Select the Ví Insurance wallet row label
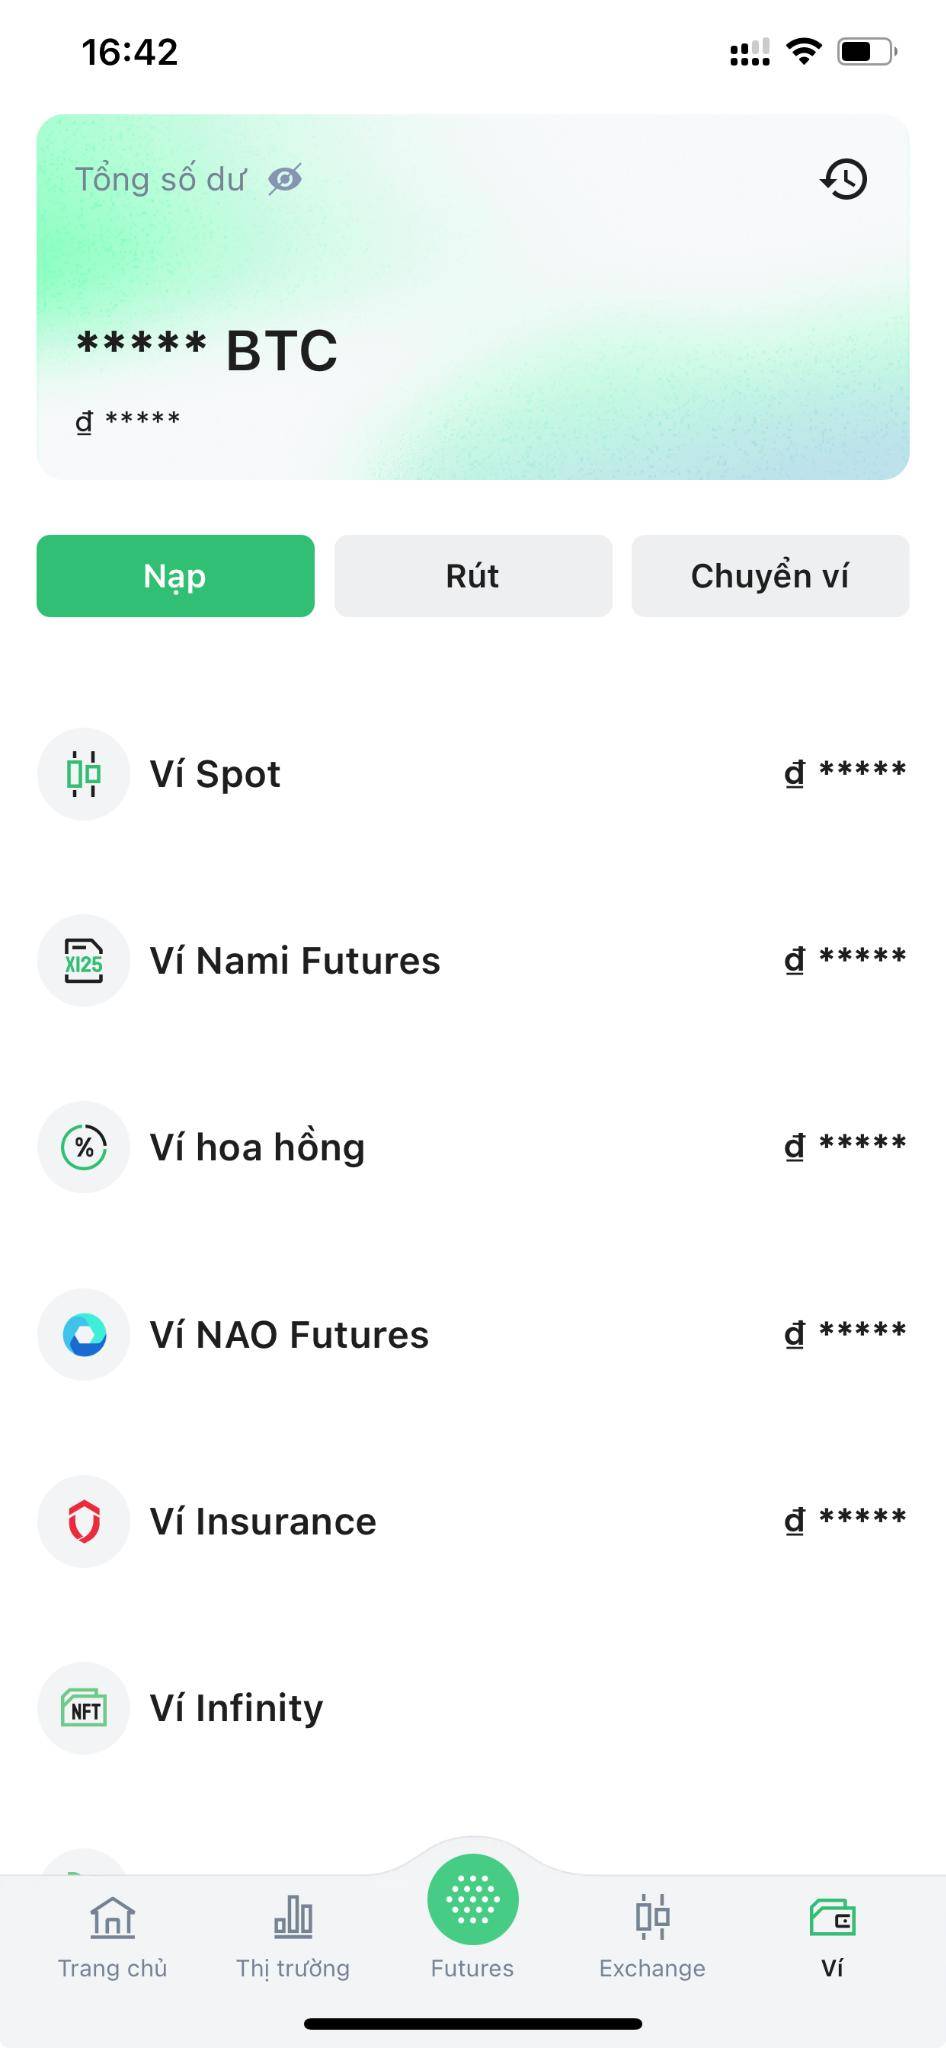This screenshot has width=946, height=2048. pyautogui.click(x=263, y=1522)
